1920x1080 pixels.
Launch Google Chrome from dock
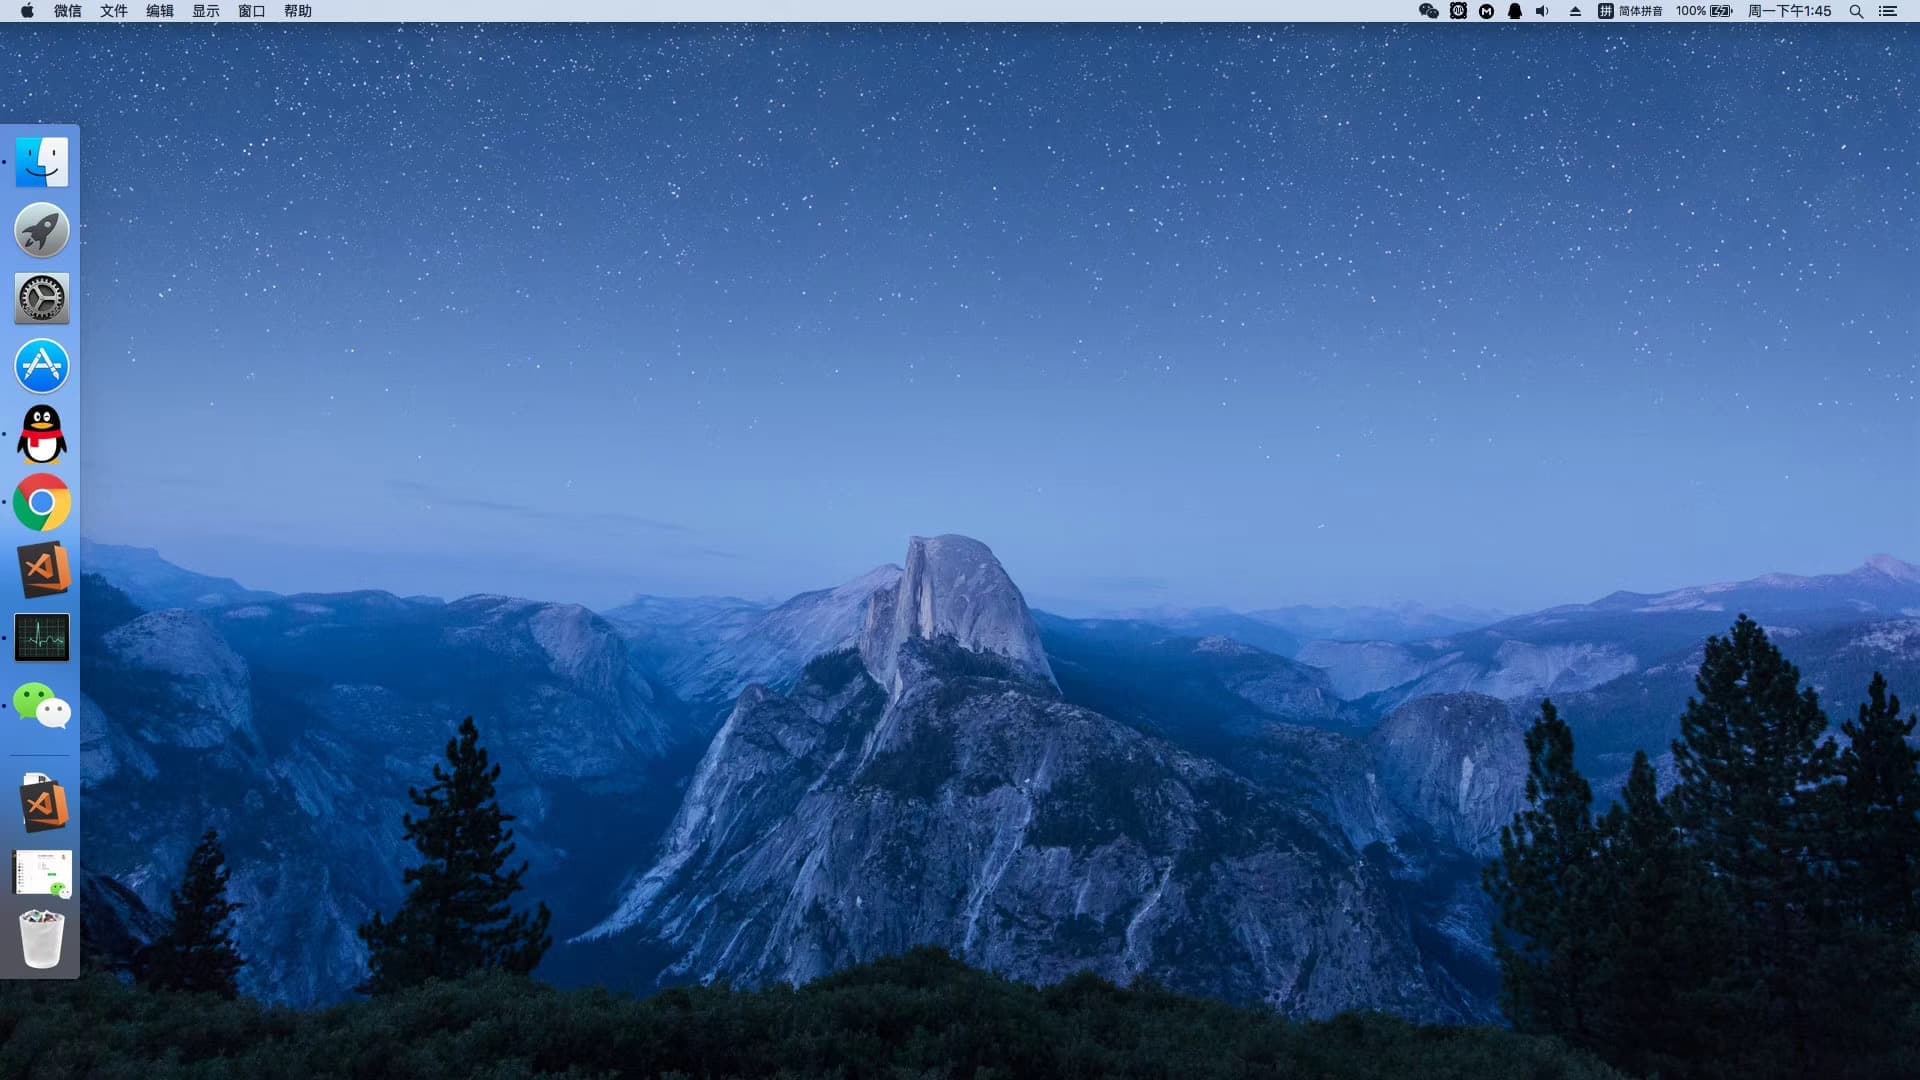pyautogui.click(x=42, y=502)
